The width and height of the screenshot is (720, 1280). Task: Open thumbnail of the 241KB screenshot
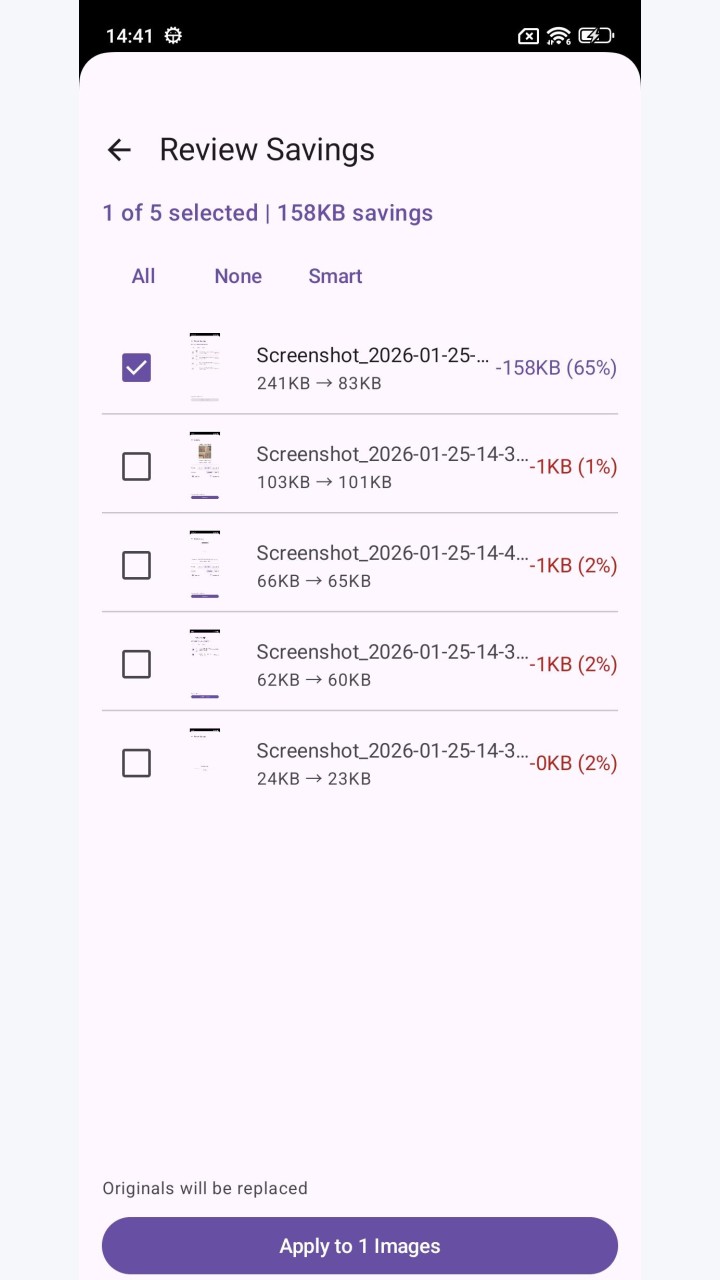pos(205,368)
